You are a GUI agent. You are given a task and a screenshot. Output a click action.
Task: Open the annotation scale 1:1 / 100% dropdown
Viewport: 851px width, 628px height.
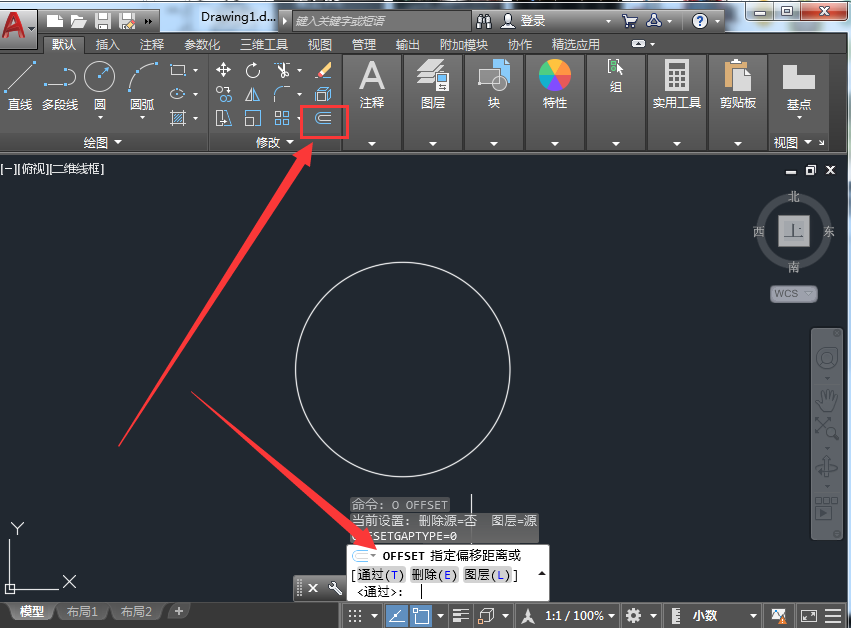[580, 616]
